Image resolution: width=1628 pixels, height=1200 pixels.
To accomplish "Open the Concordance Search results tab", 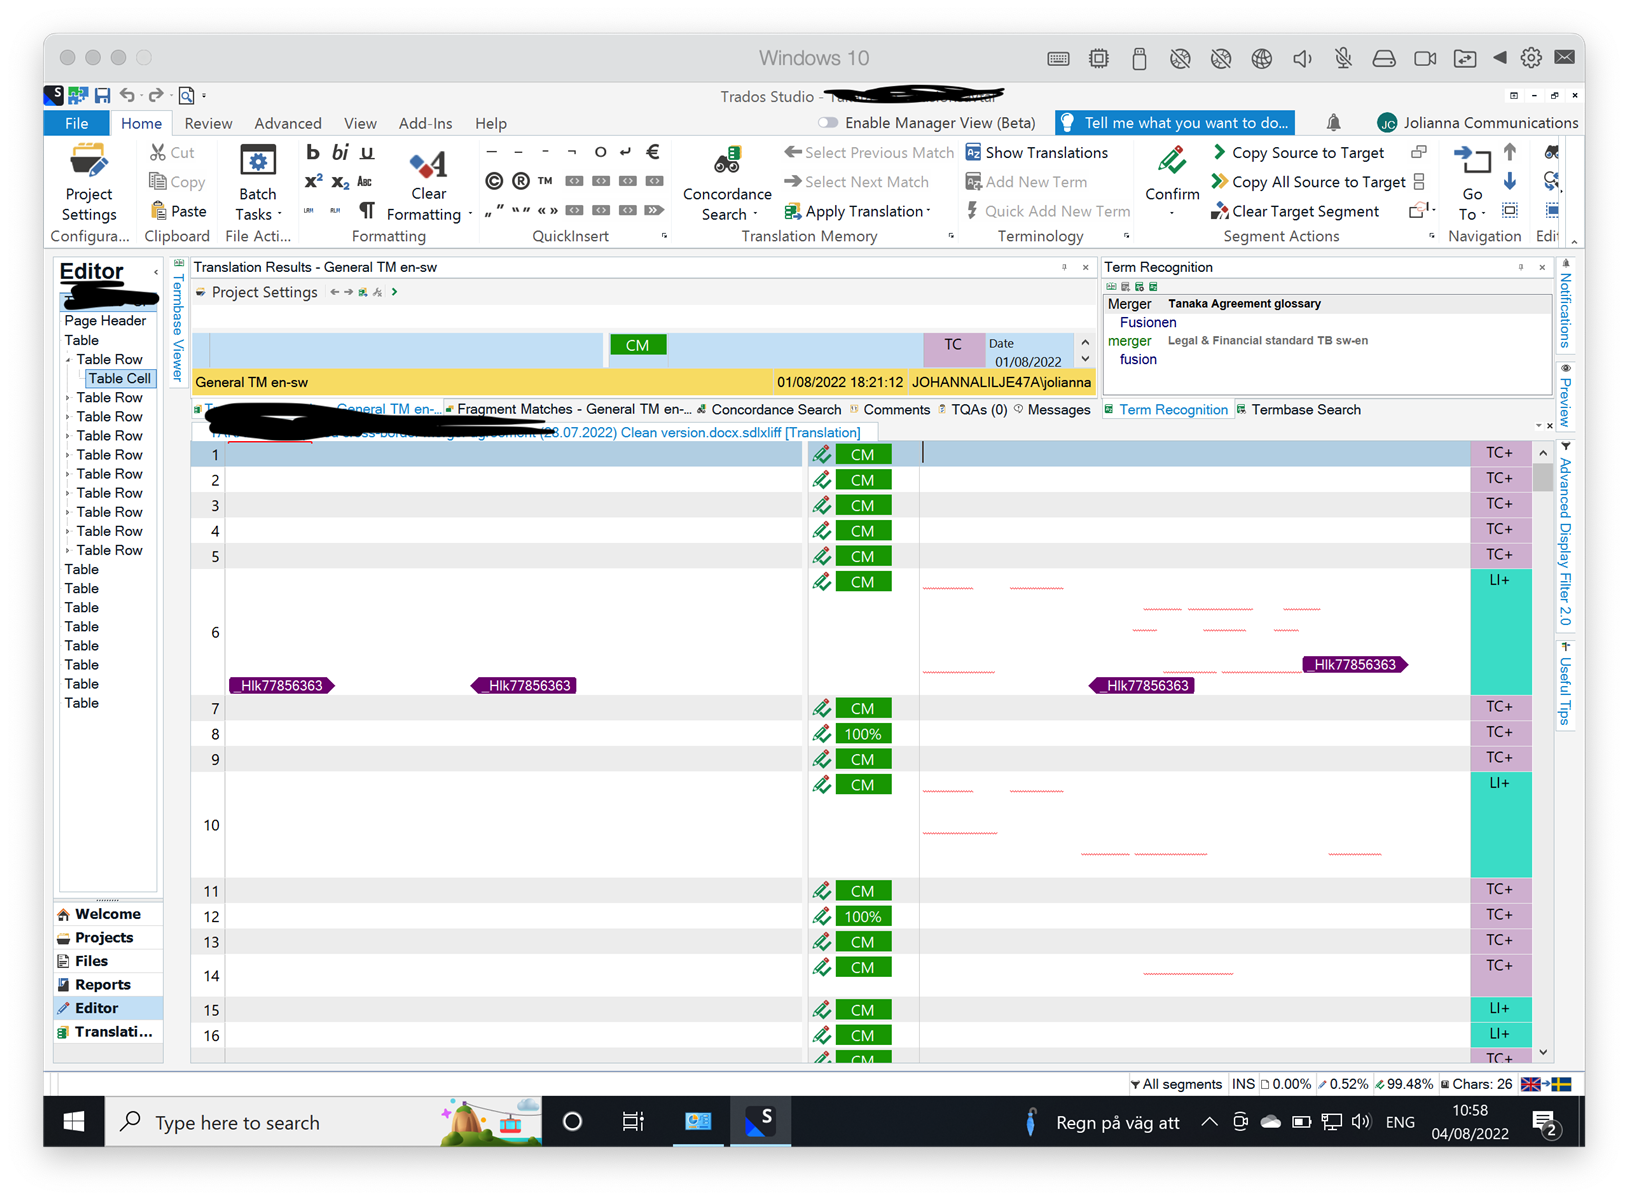I will 769,409.
